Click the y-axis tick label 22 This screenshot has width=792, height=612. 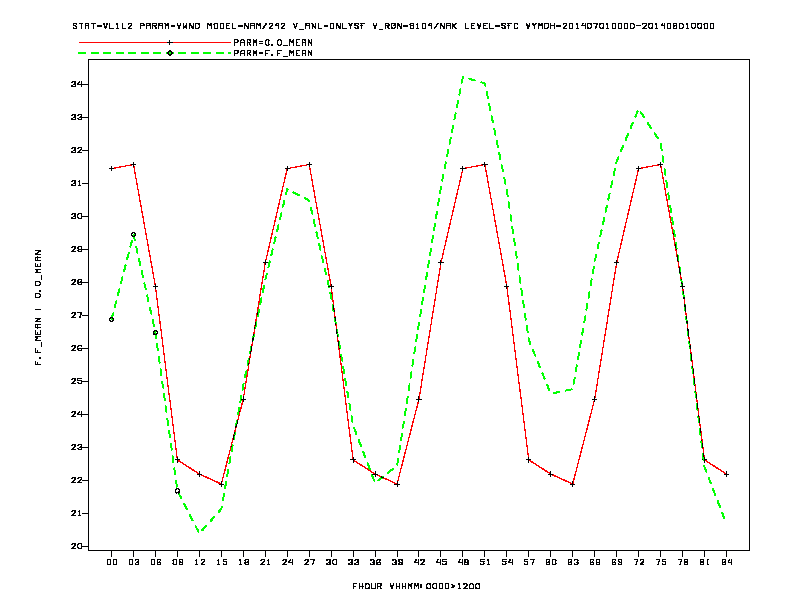pyautogui.click(x=77, y=480)
